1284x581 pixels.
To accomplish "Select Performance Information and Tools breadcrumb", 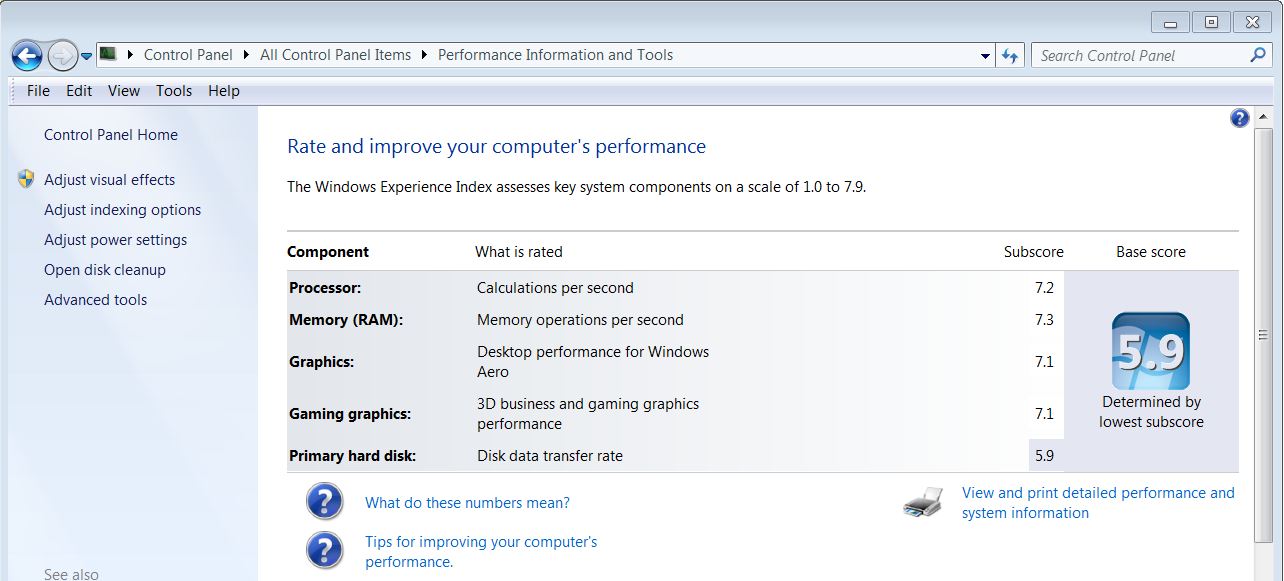I will (555, 55).
